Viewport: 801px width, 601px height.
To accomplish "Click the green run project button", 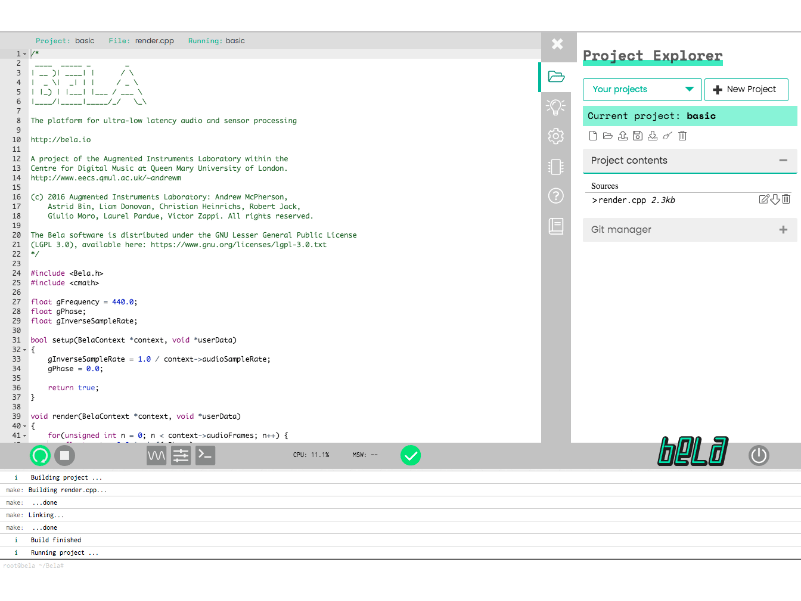I will [40, 455].
